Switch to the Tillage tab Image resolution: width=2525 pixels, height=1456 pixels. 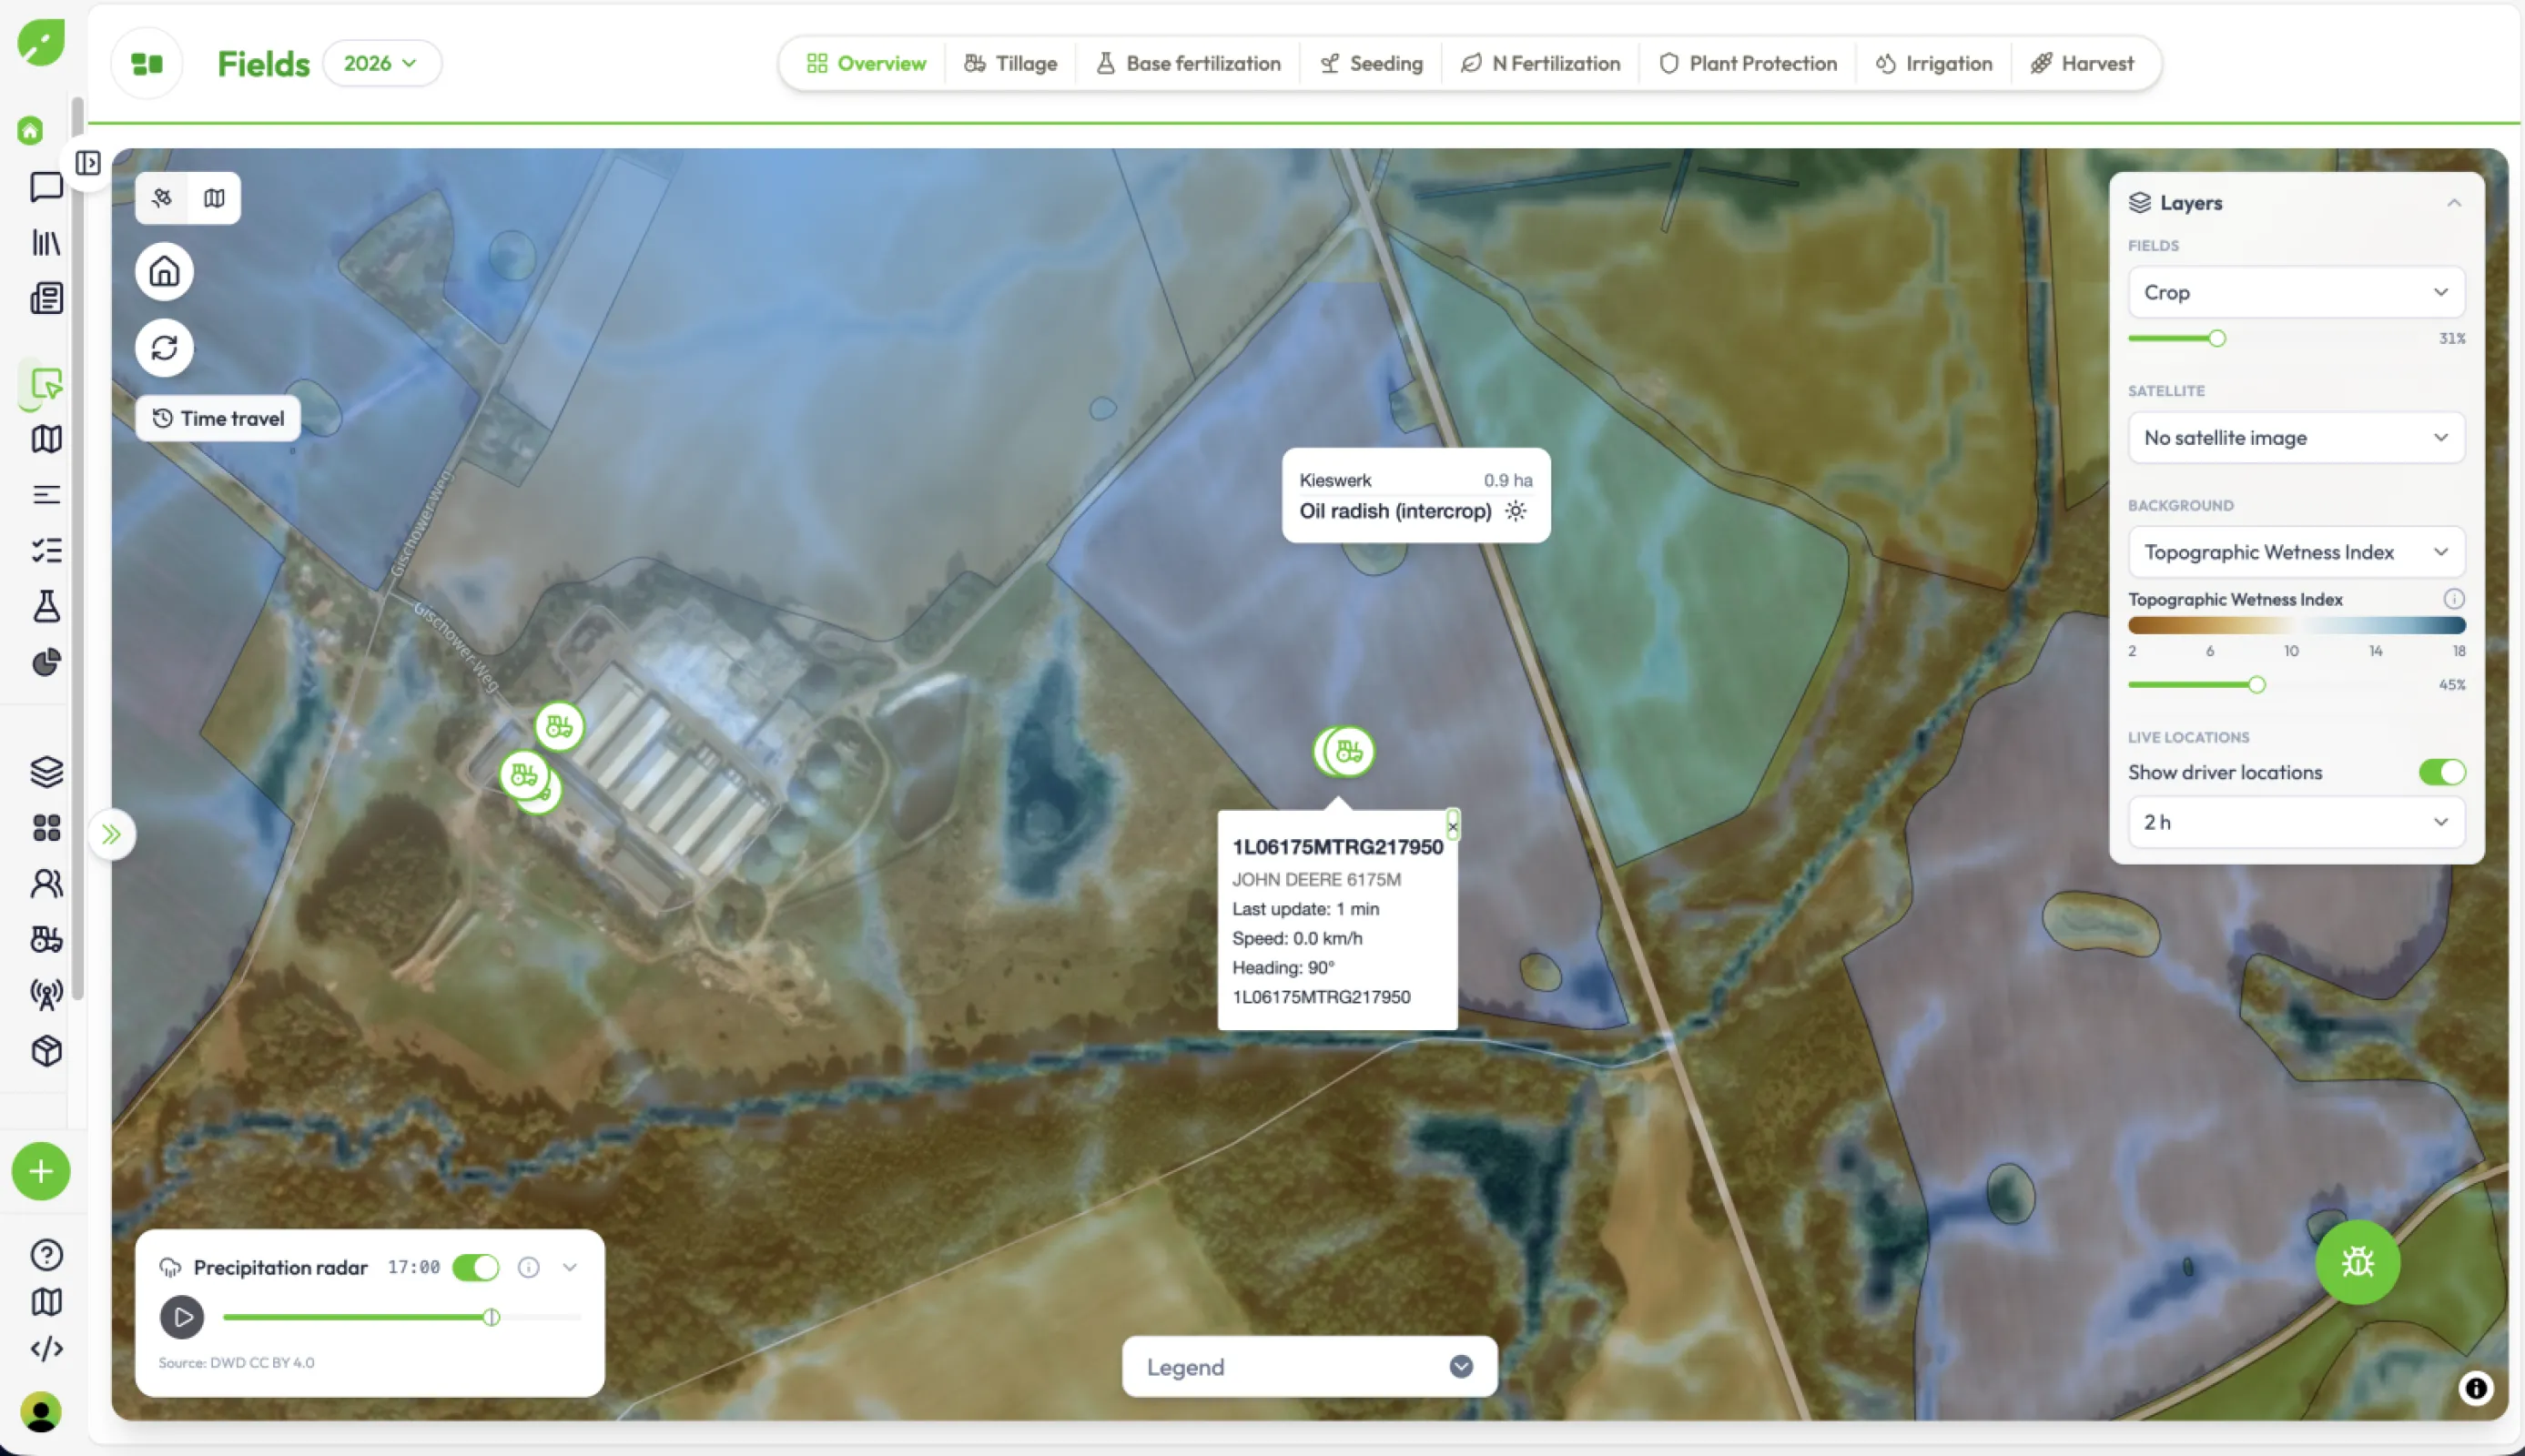coord(1010,63)
